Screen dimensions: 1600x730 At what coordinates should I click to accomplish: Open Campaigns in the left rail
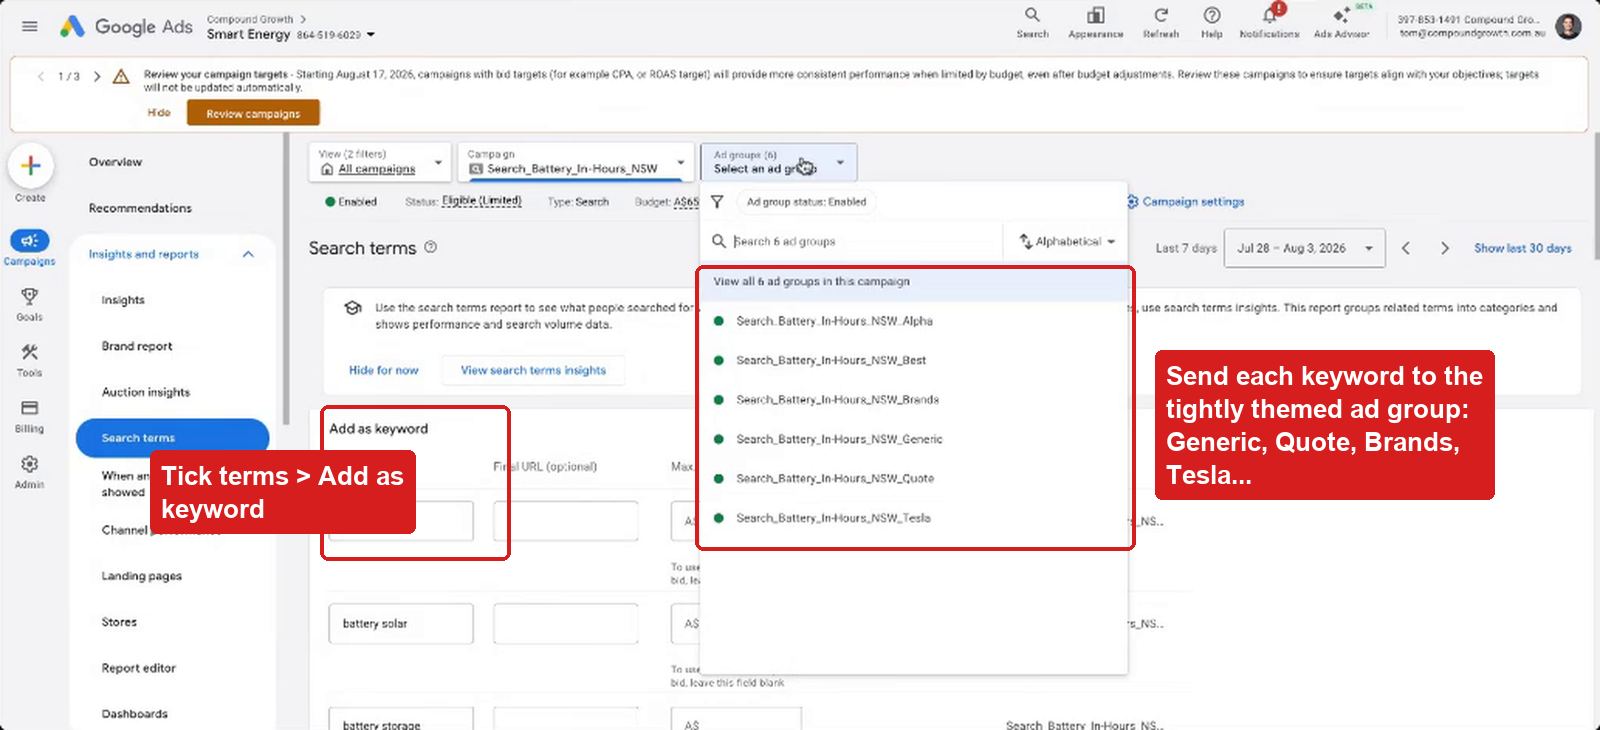click(x=30, y=248)
